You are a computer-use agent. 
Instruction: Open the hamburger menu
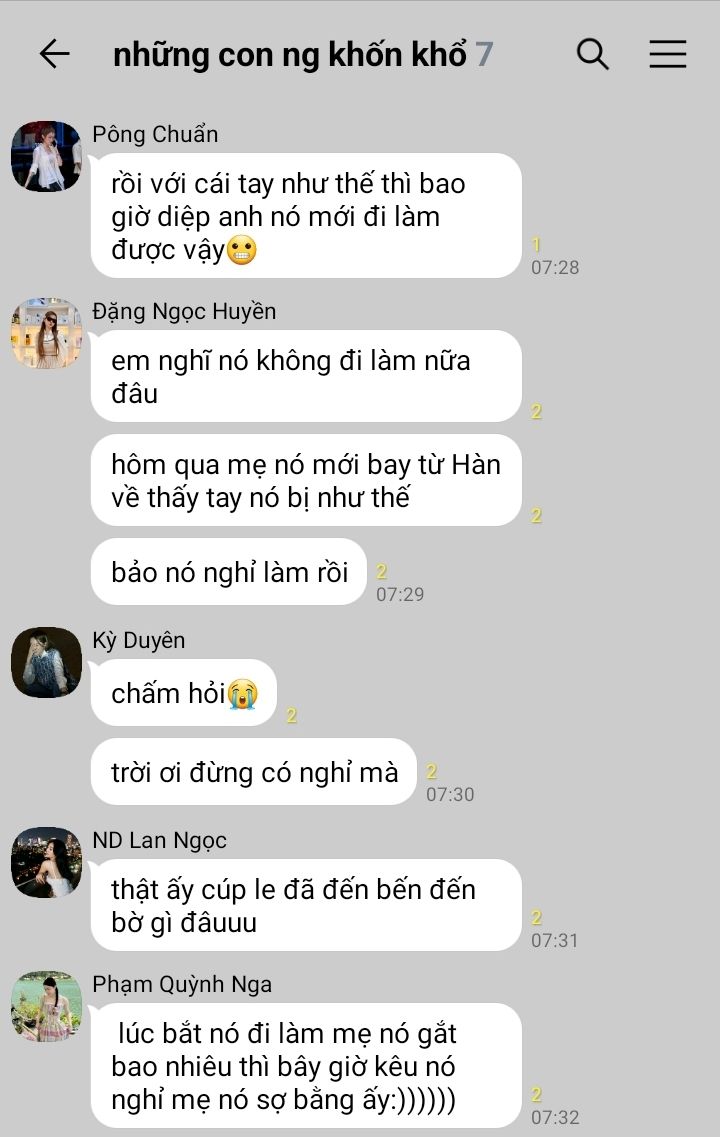pyautogui.click(x=667, y=54)
